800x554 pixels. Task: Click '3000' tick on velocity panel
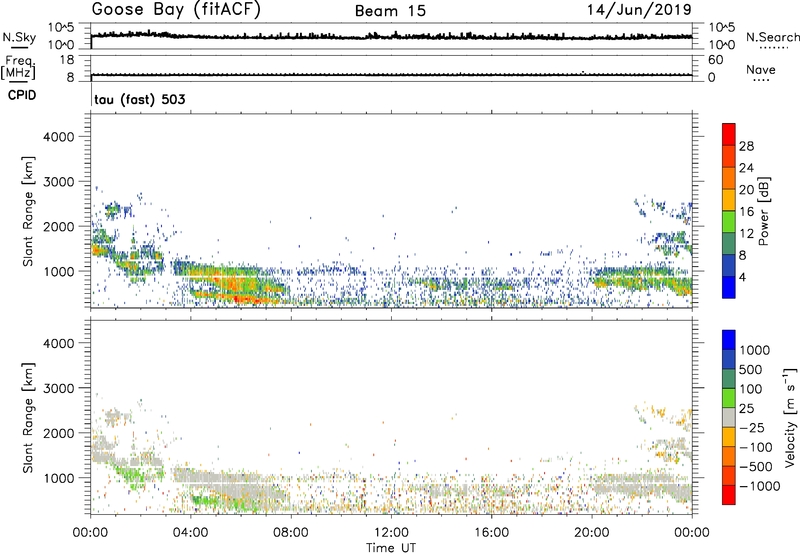pos(58,388)
